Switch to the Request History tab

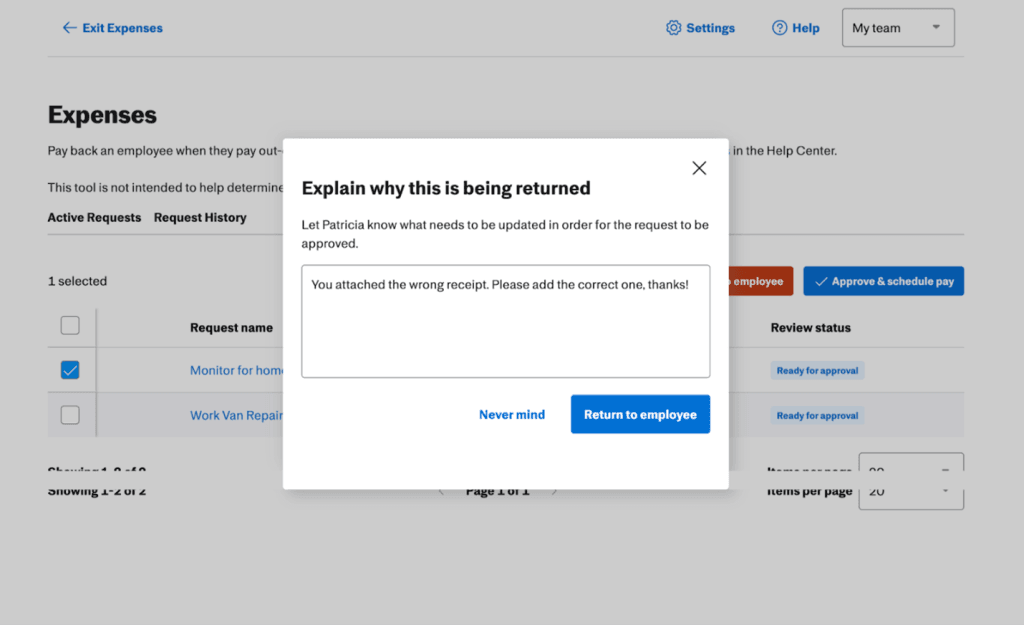coord(200,217)
